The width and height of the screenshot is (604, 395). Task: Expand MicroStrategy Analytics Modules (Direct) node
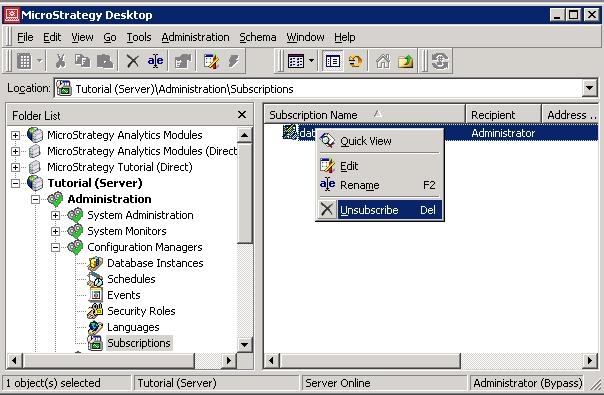click(x=15, y=151)
